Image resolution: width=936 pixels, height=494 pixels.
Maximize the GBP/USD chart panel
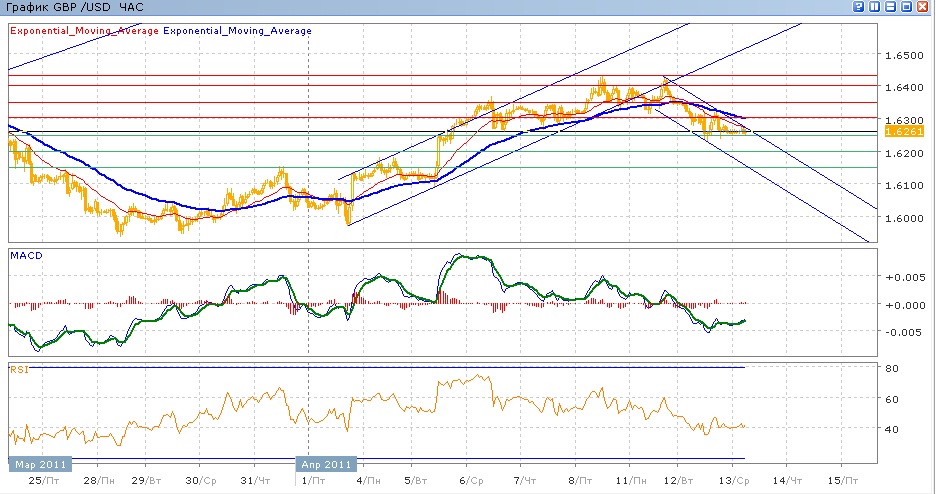pyautogui.click(x=906, y=7)
